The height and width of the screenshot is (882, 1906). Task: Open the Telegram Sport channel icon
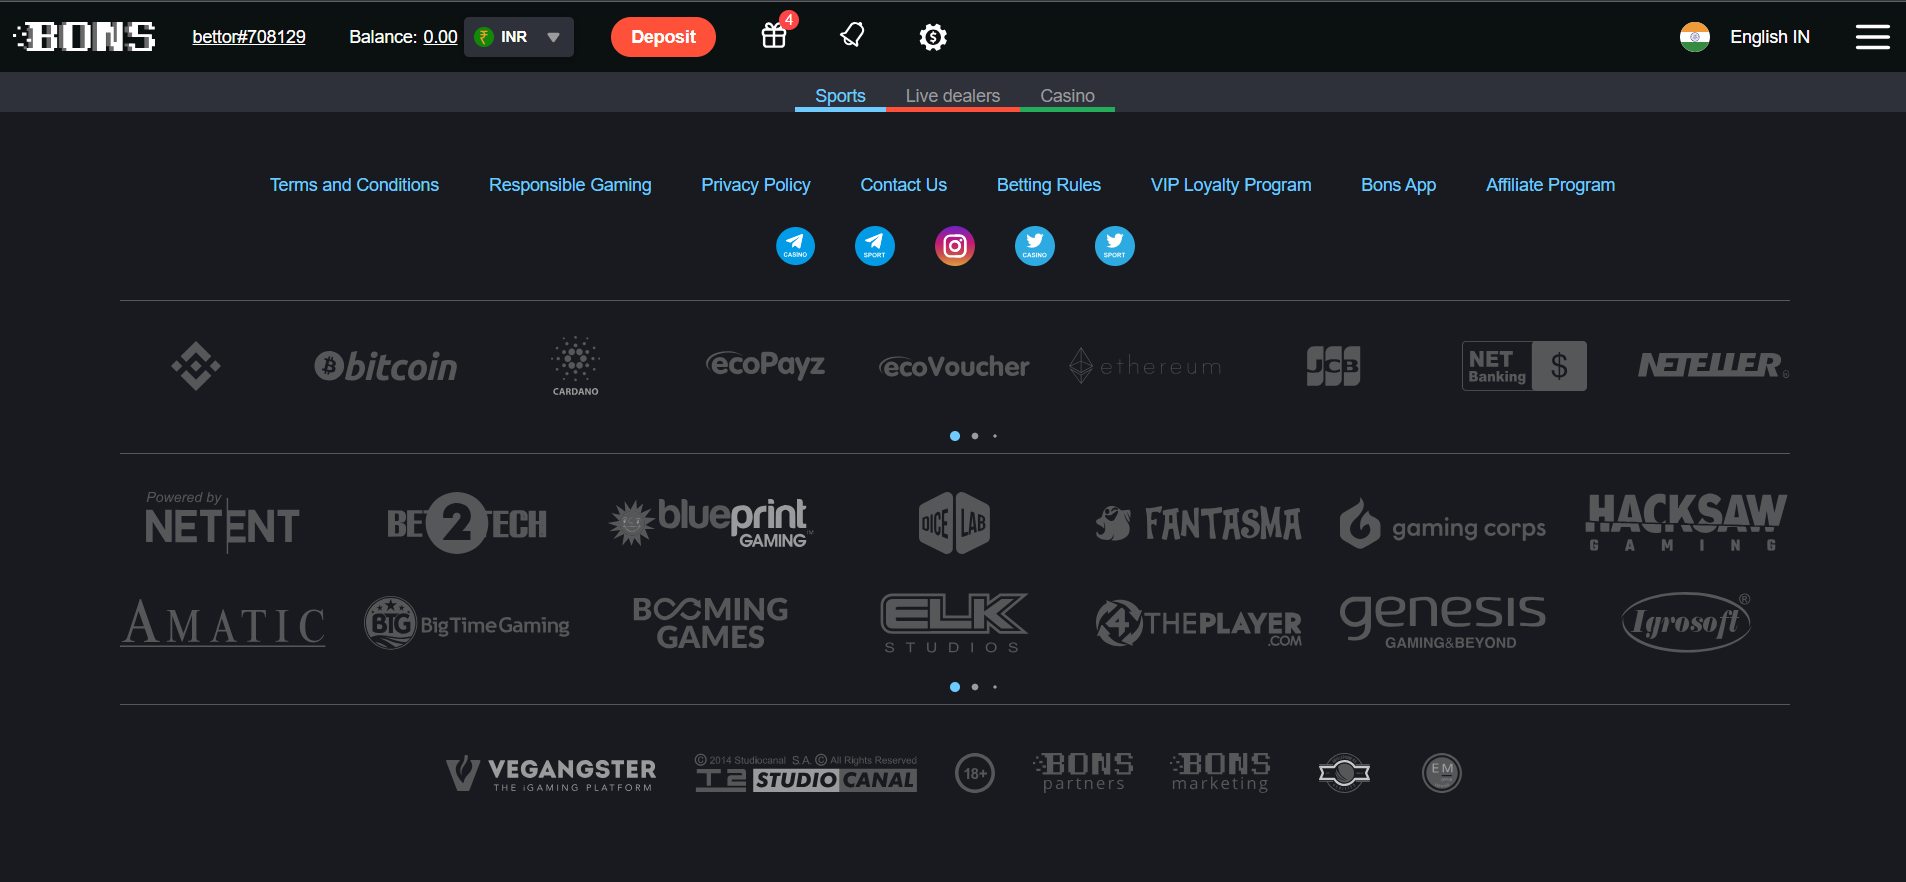[874, 245]
